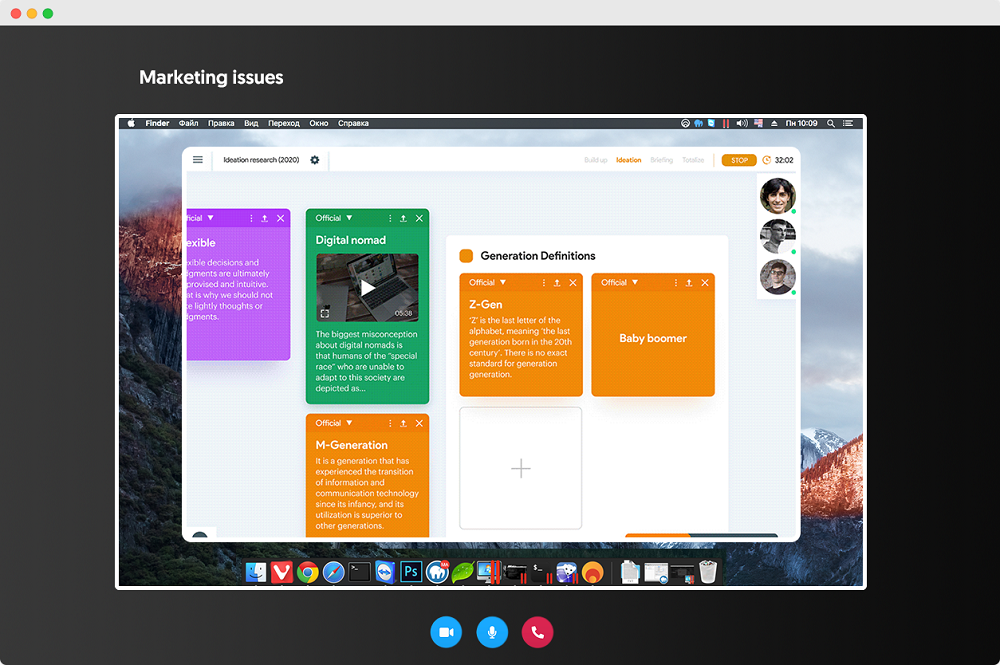This screenshot has width=1000, height=665.
Task: Upload the Z-Gen card
Action: pyautogui.click(x=557, y=282)
